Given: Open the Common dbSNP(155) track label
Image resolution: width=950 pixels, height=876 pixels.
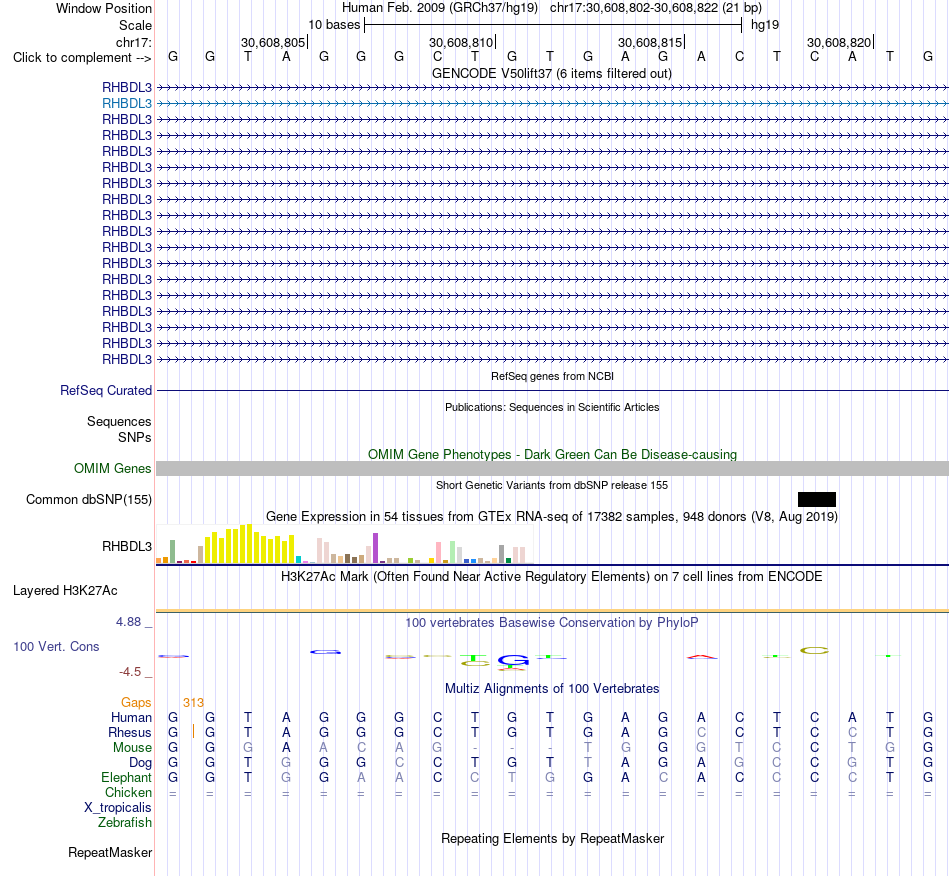Looking at the screenshot, I should click(x=88, y=499).
